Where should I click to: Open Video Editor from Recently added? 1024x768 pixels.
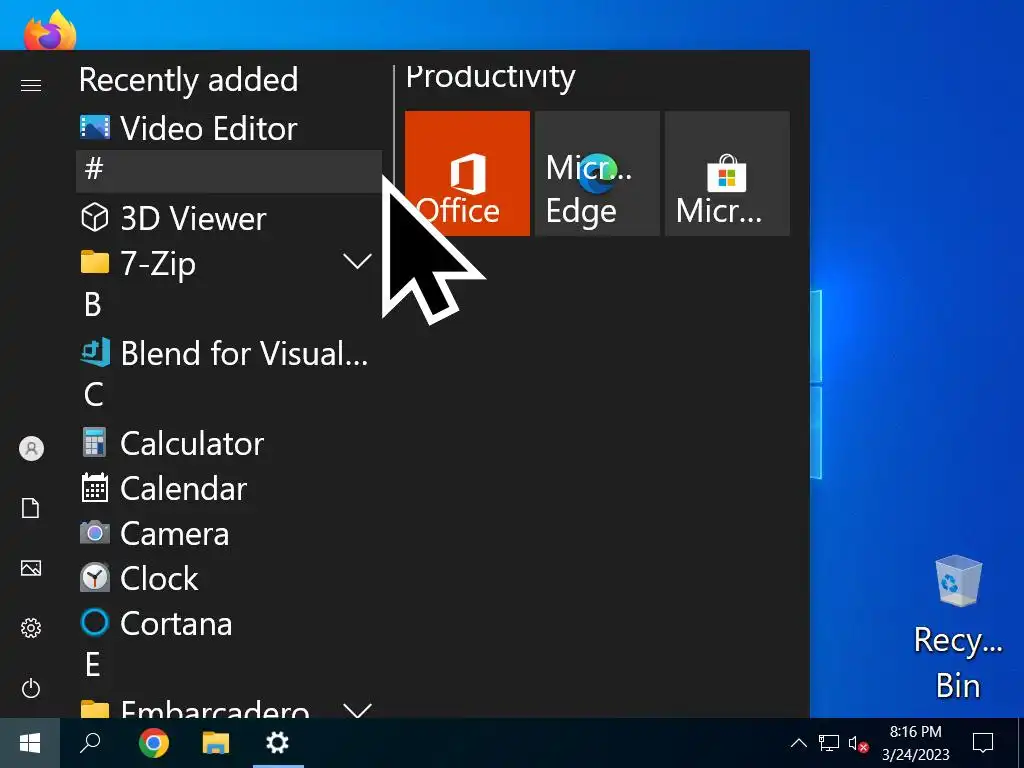(x=229, y=128)
